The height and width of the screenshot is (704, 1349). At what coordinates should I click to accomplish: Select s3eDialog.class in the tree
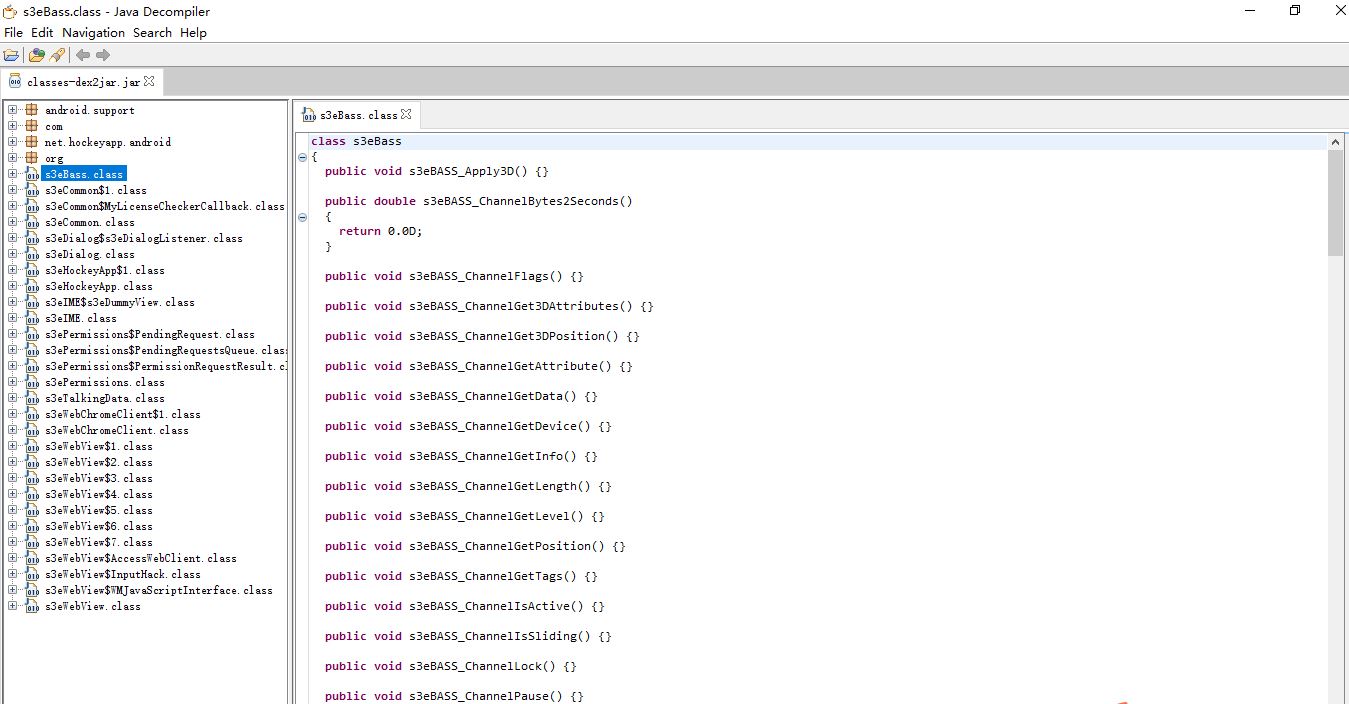coord(89,254)
